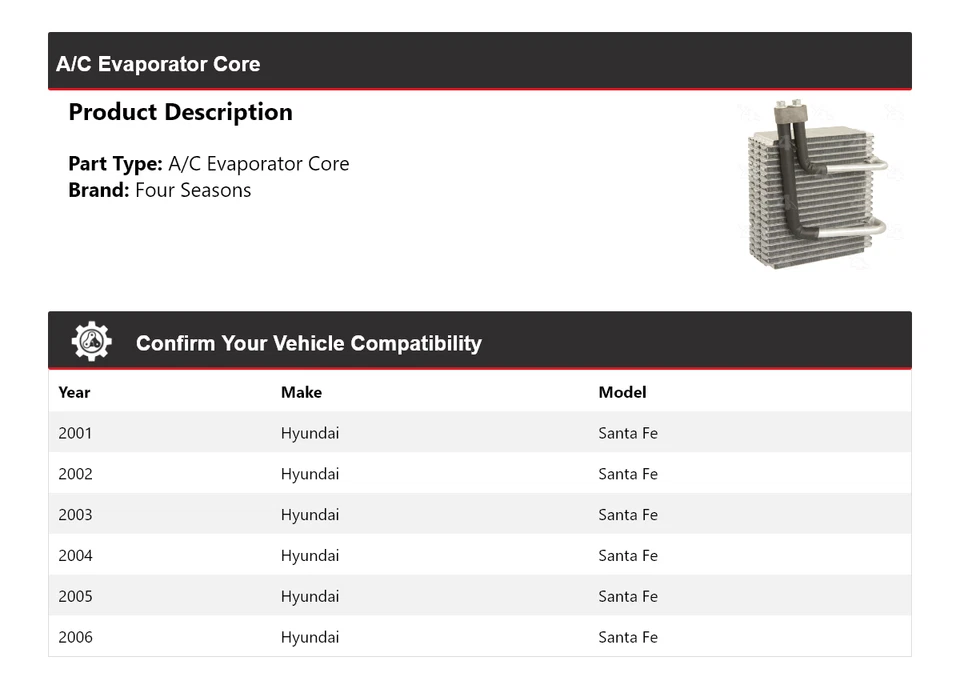Screen dimensions: 960x689
Task: Click the 2004 year cell
Action: click(x=75, y=556)
